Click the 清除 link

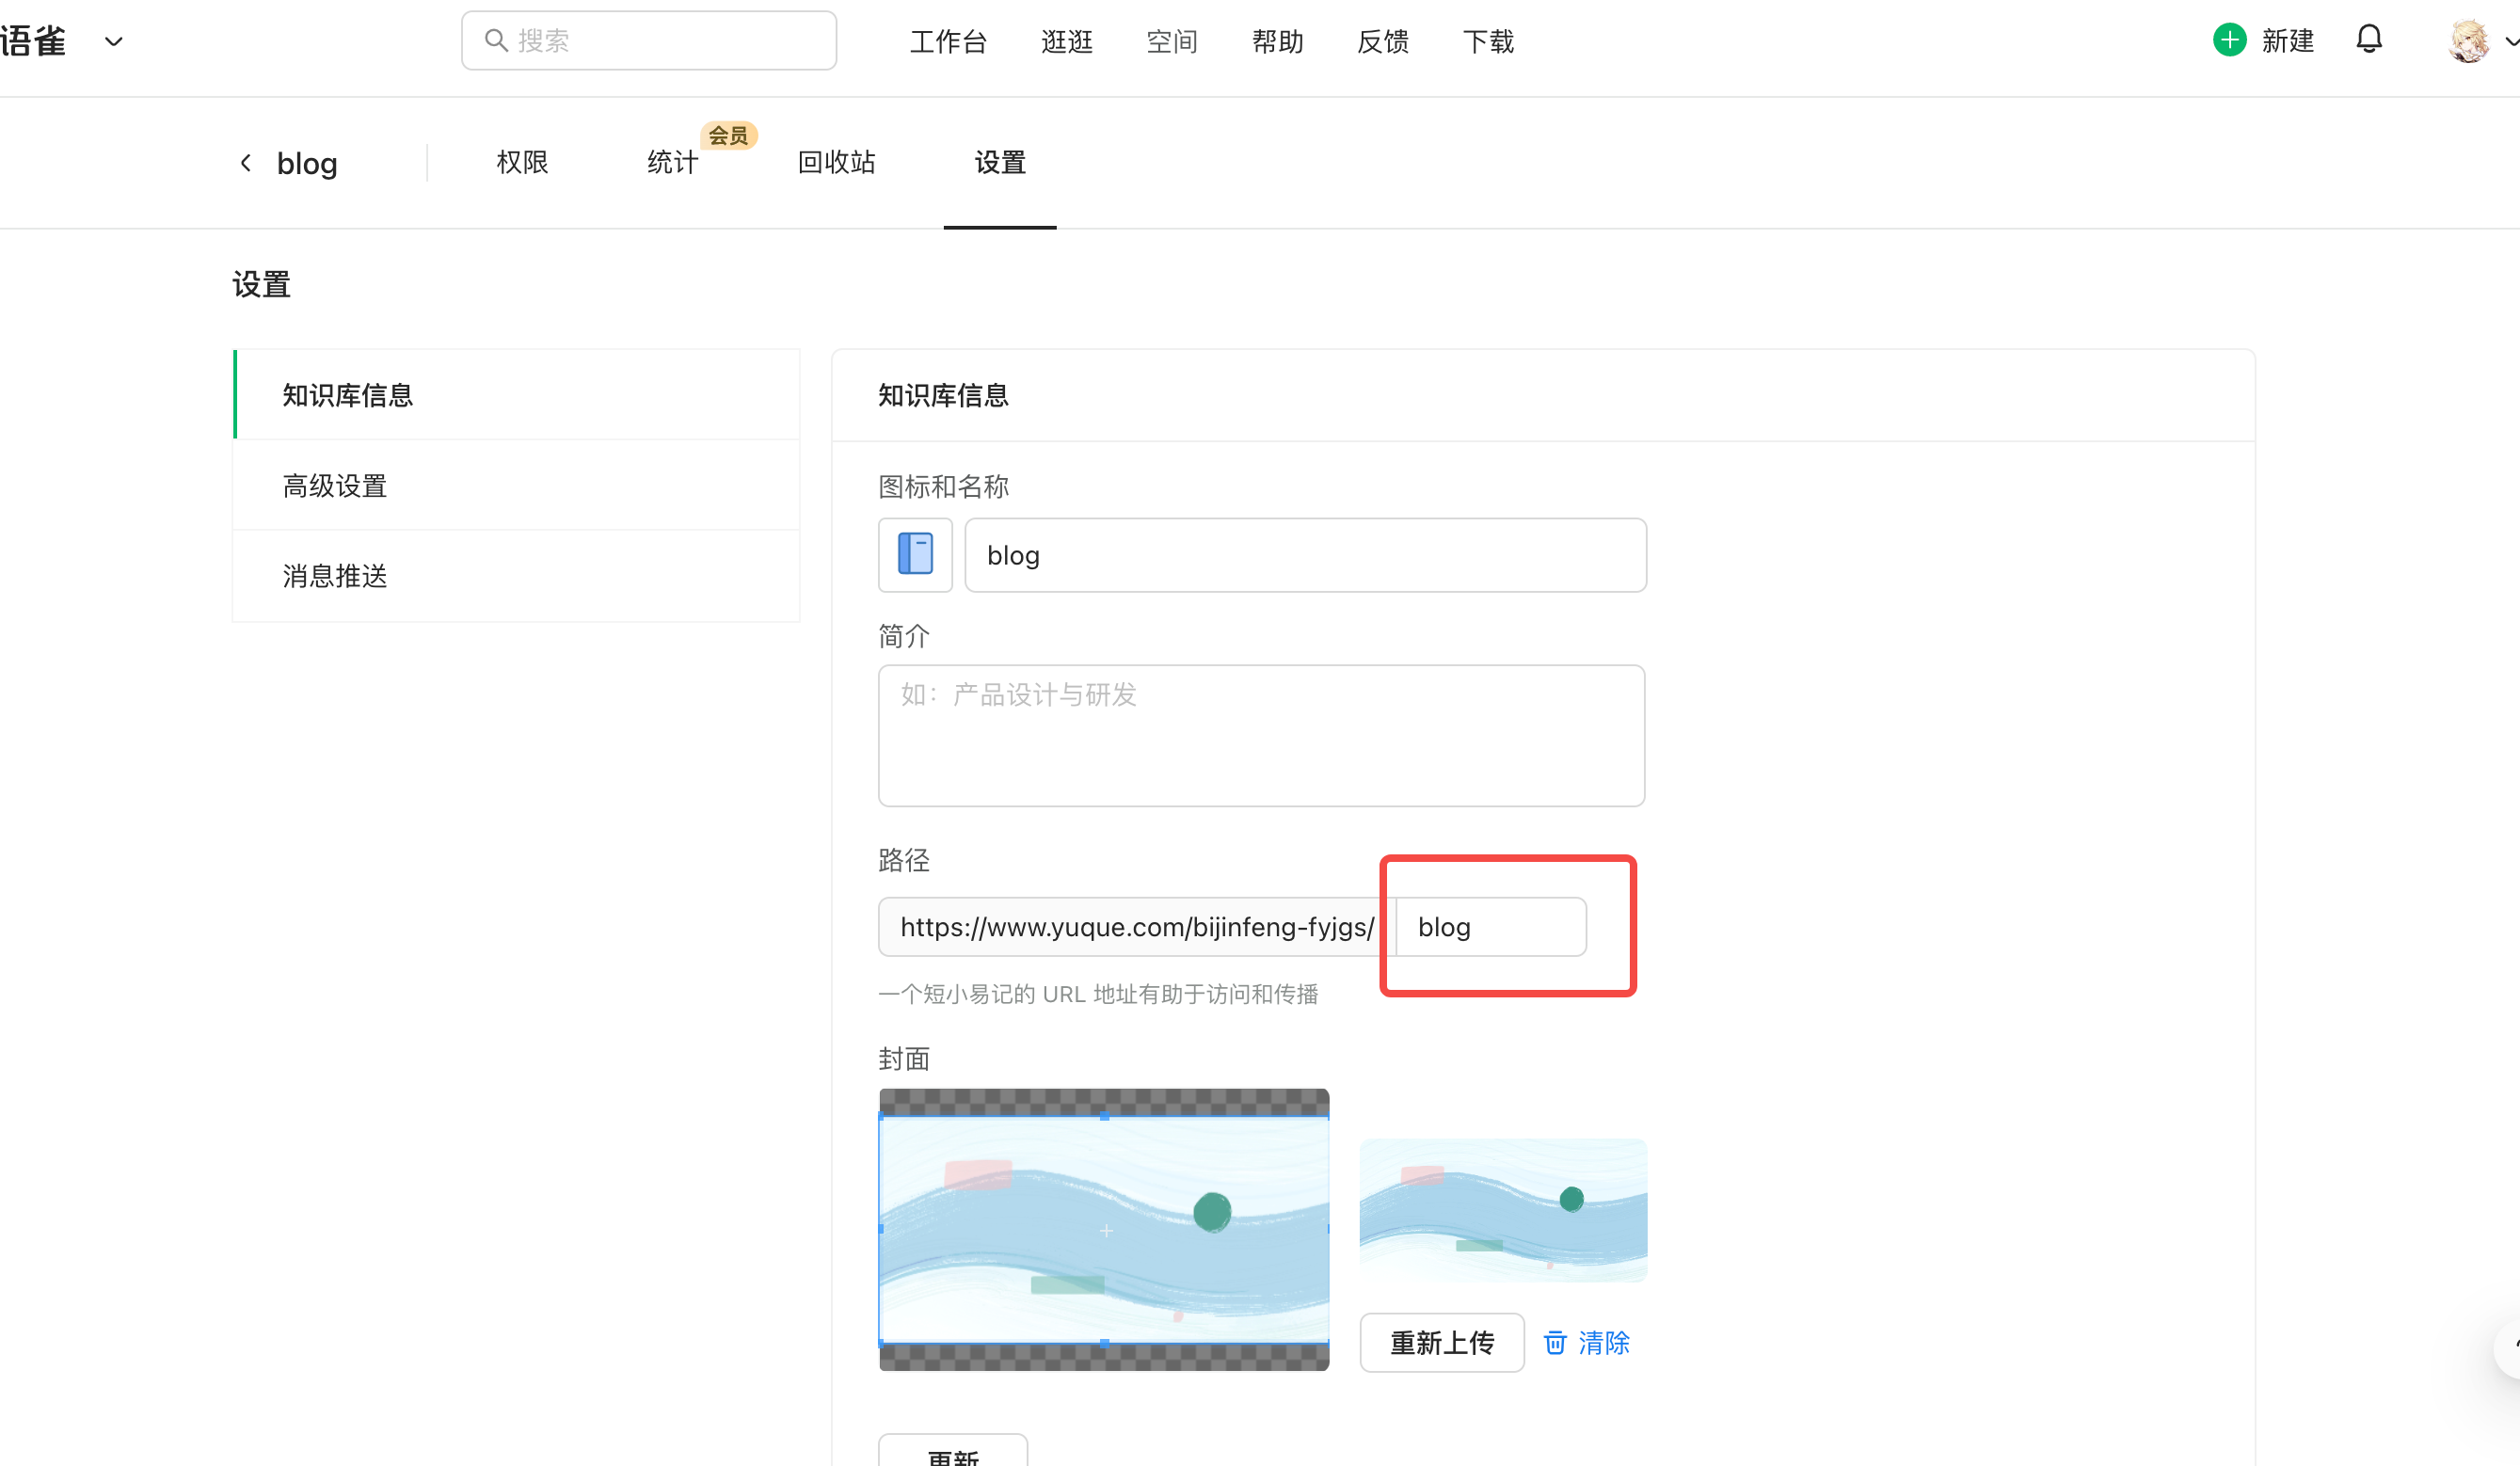(1603, 1342)
